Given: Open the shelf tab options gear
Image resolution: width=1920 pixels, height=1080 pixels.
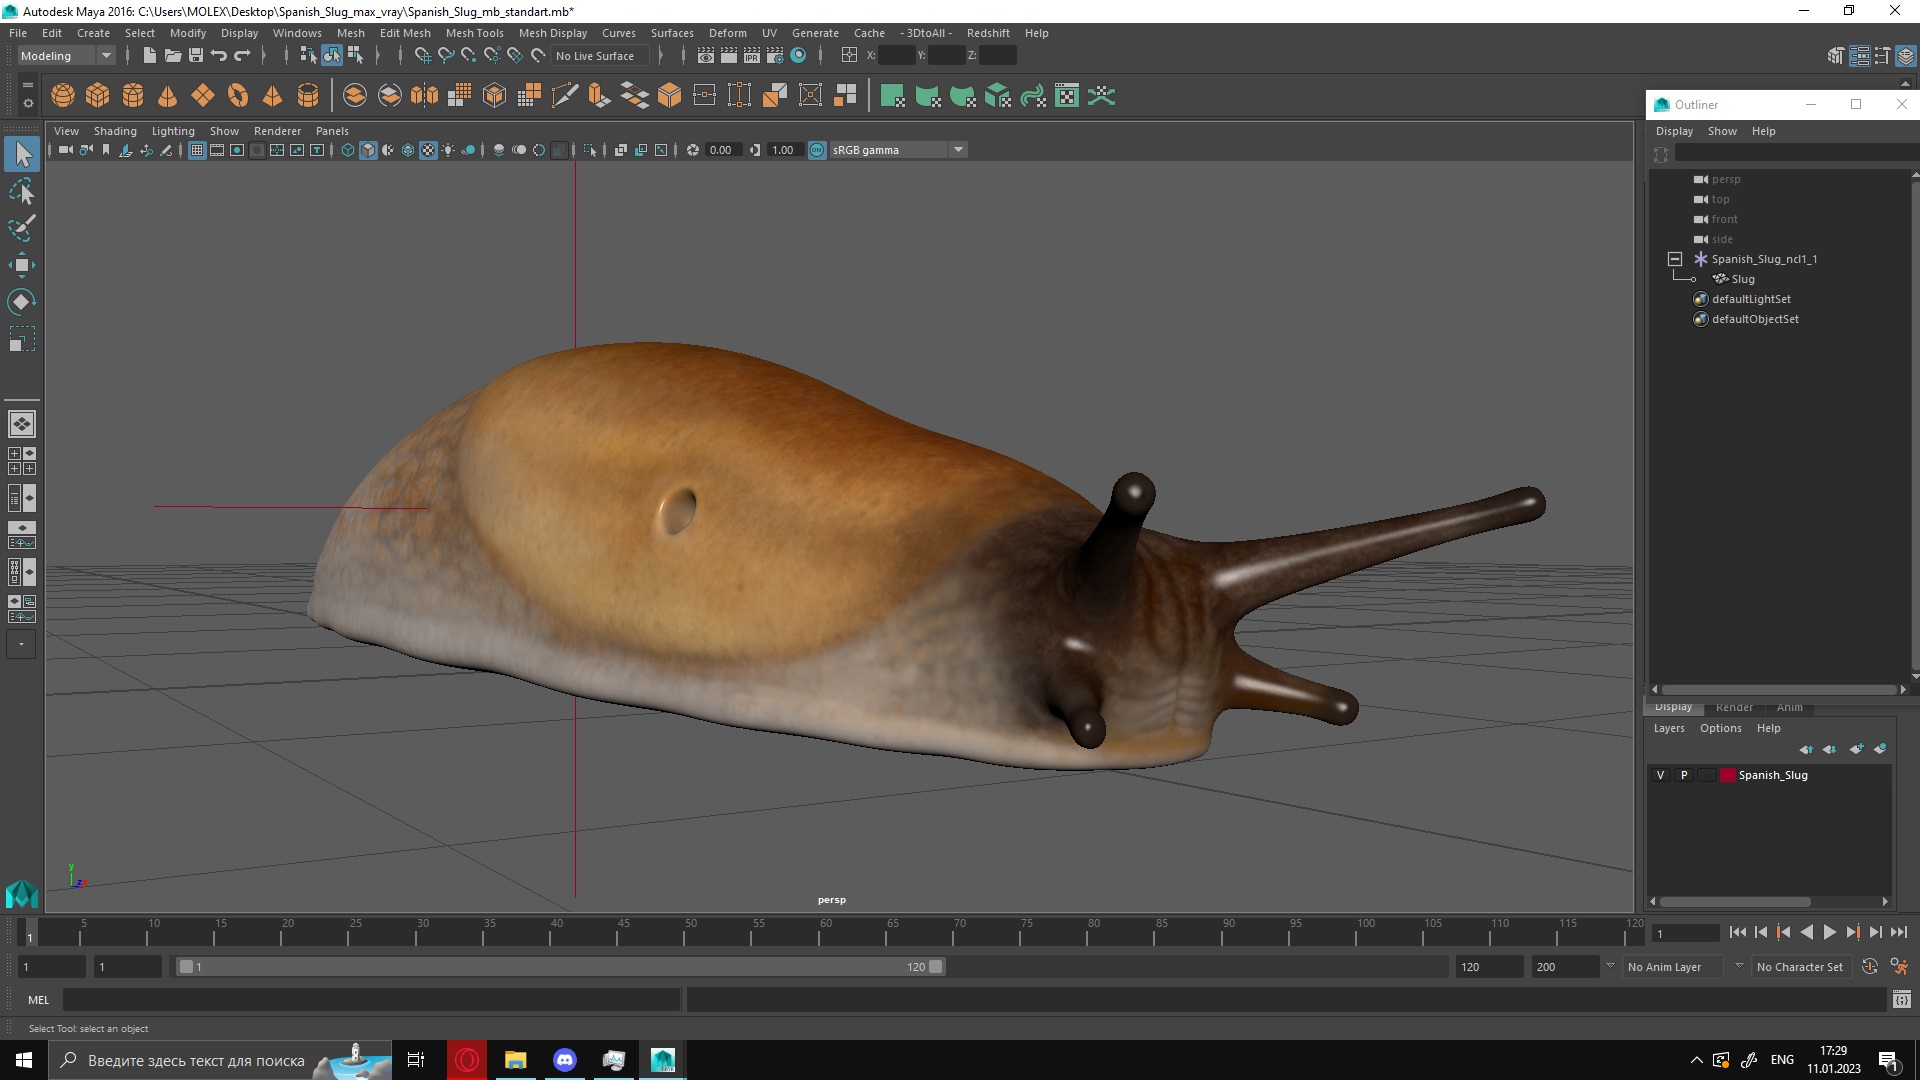Looking at the screenshot, I should (x=28, y=104).
